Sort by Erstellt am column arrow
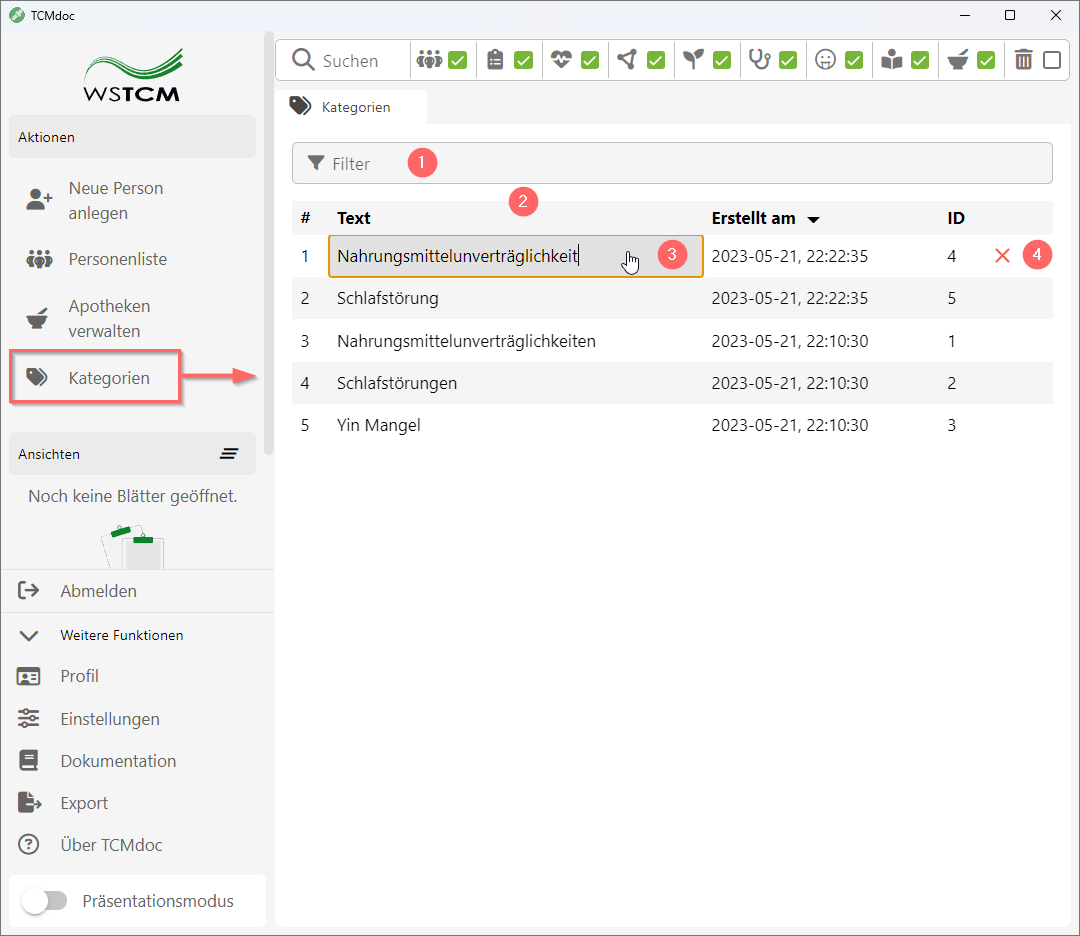 coord(814,219)
